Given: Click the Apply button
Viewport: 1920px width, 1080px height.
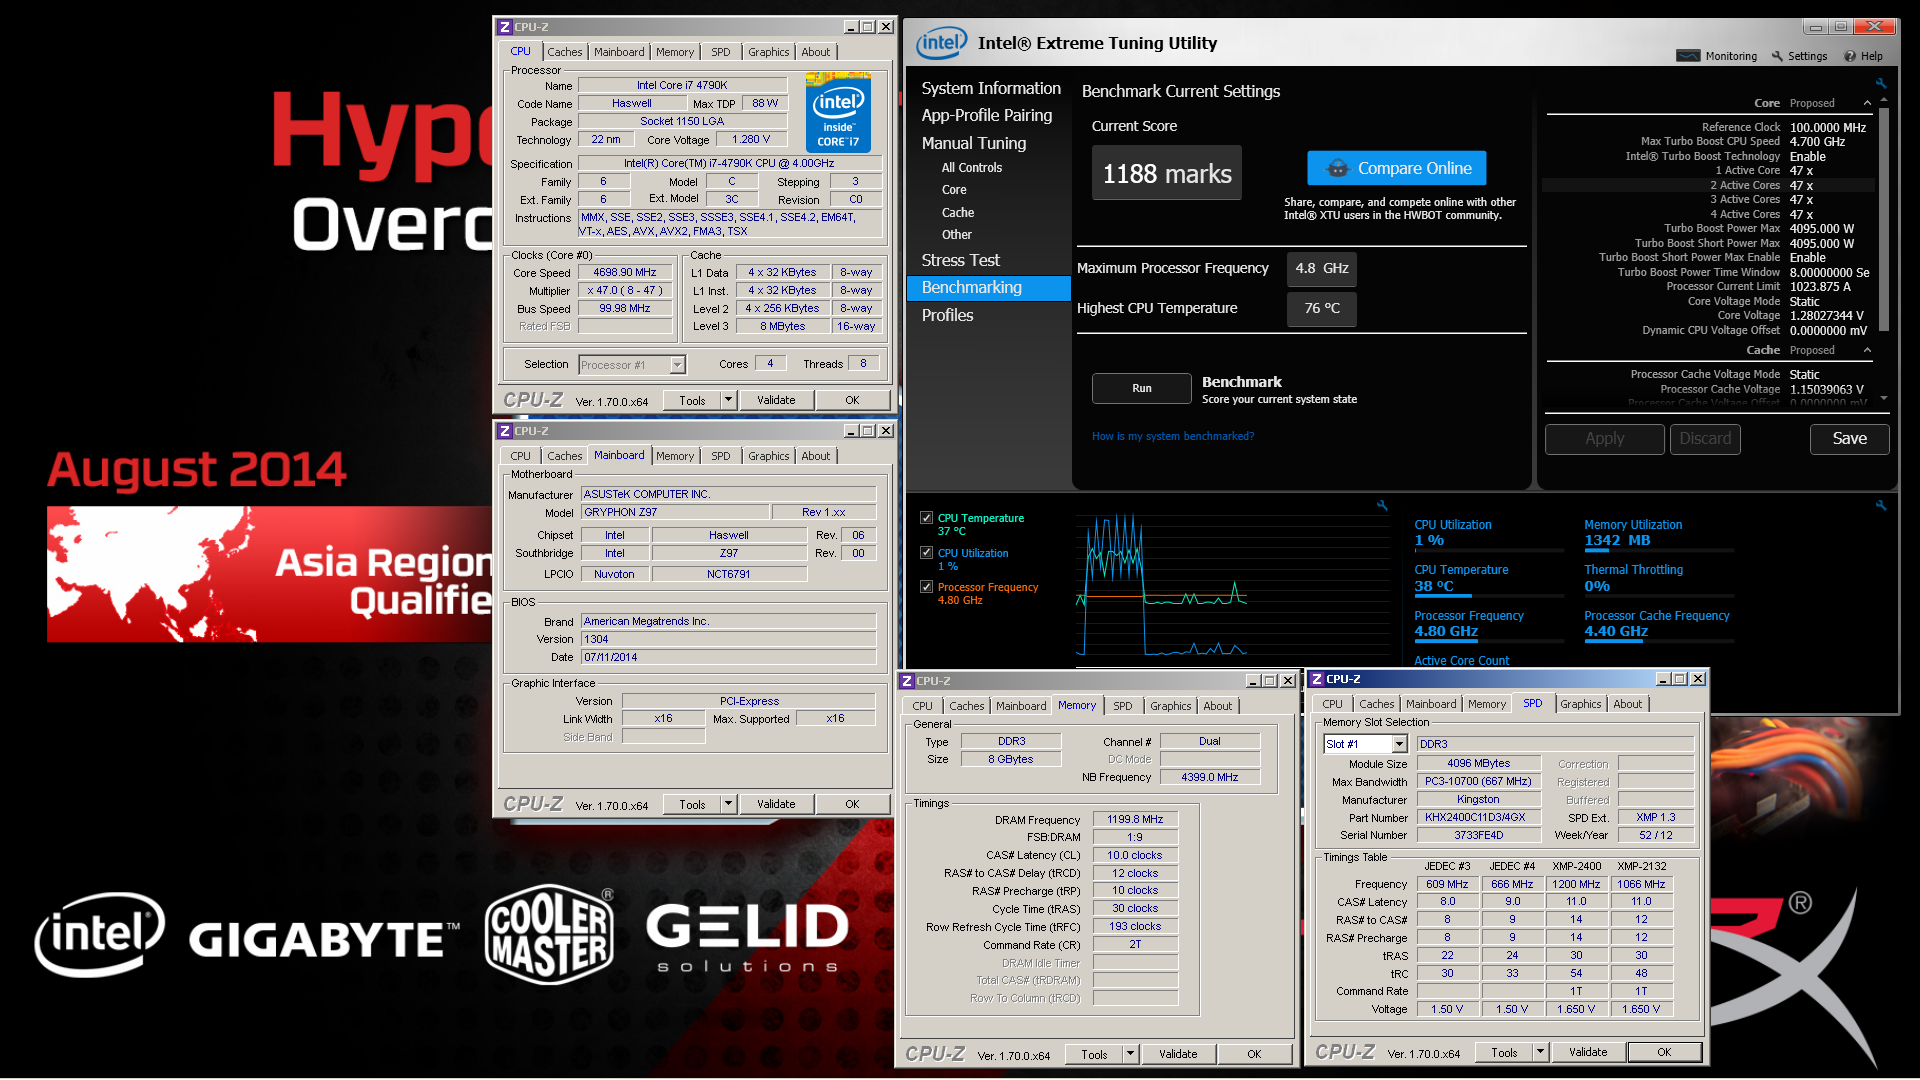Looking at the screenshot, I should point(1604,438).
